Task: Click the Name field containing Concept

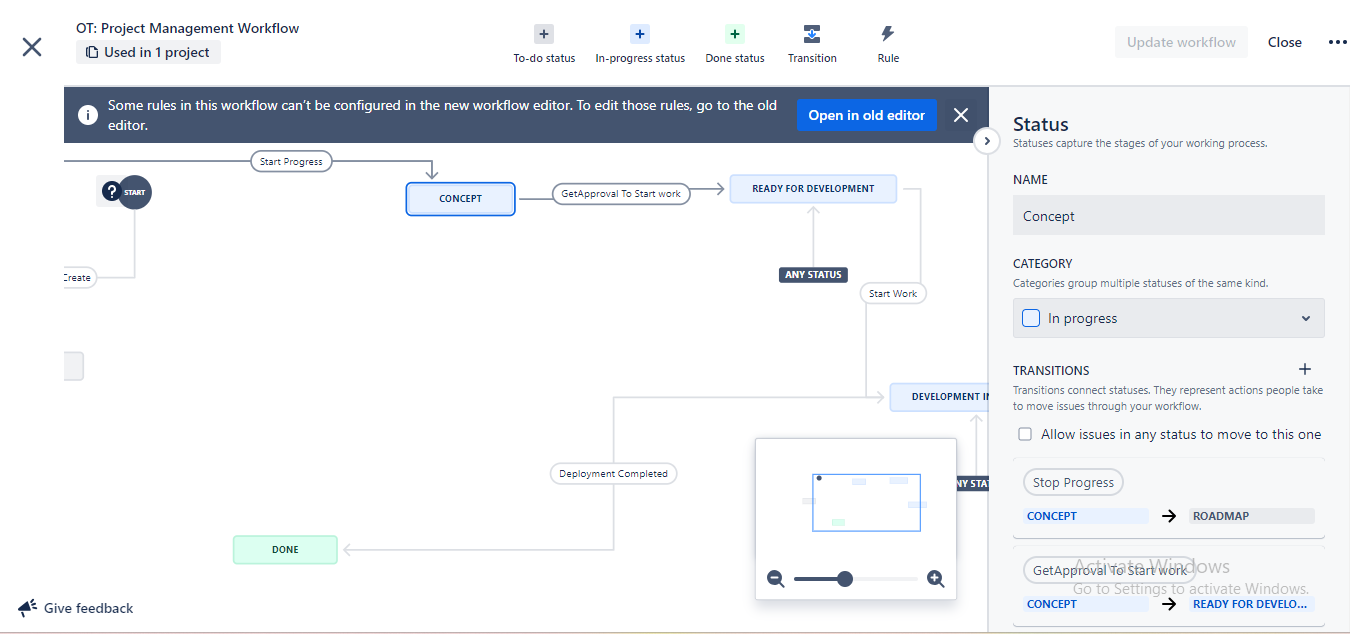Action: coord(1168,215)
